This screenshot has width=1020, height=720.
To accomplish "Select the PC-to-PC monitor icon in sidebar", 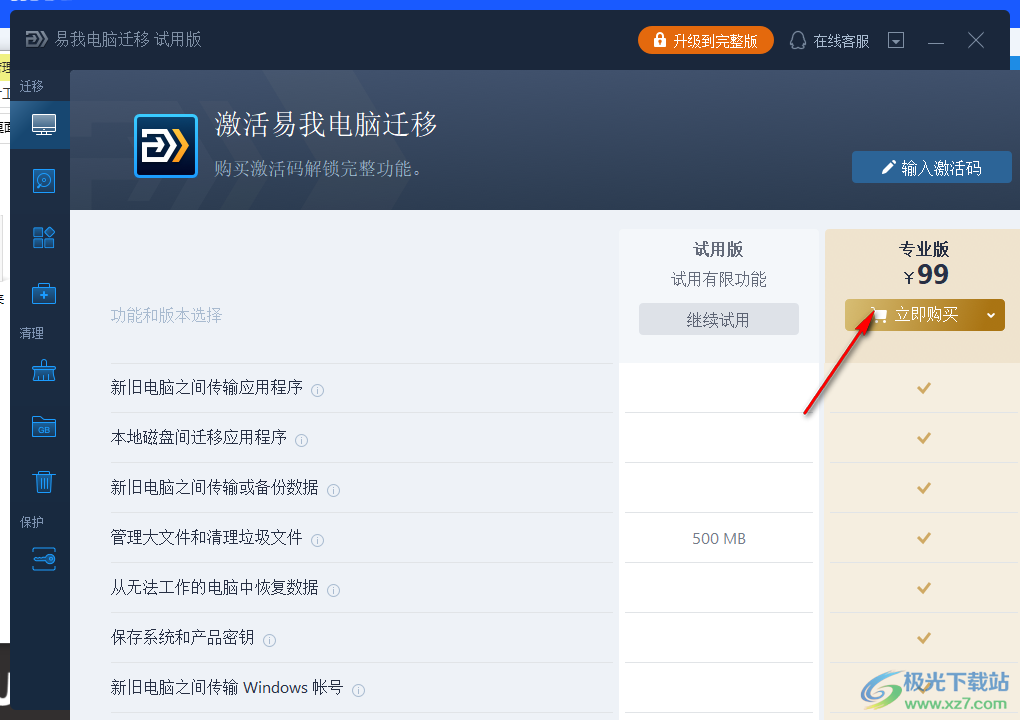I will coord(43,125).
